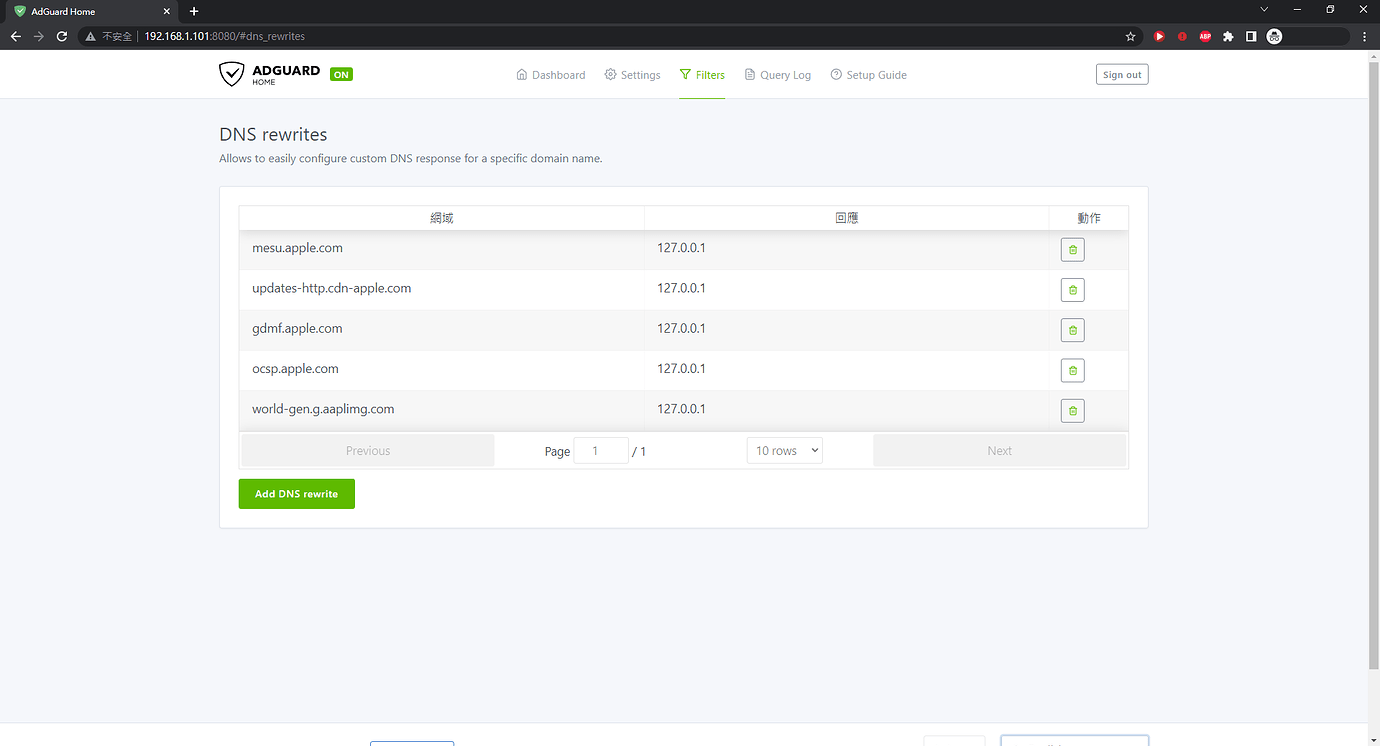The image size is (1380, 746).
Task: Click the Add DNS rewrite button
Action: tap(296, 493)
